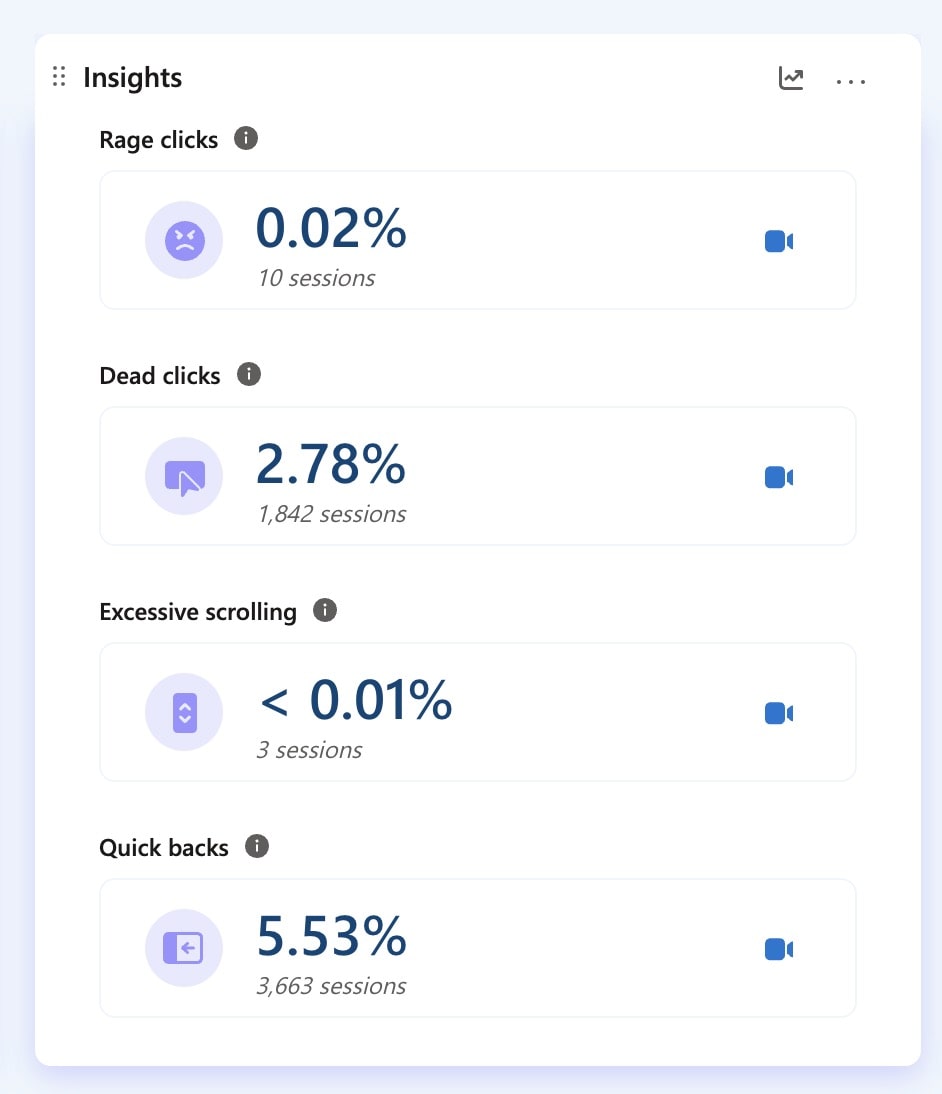Show info tooltip for Dead clicks
This screenshot has height=1094, width=942.
(249, 374)
